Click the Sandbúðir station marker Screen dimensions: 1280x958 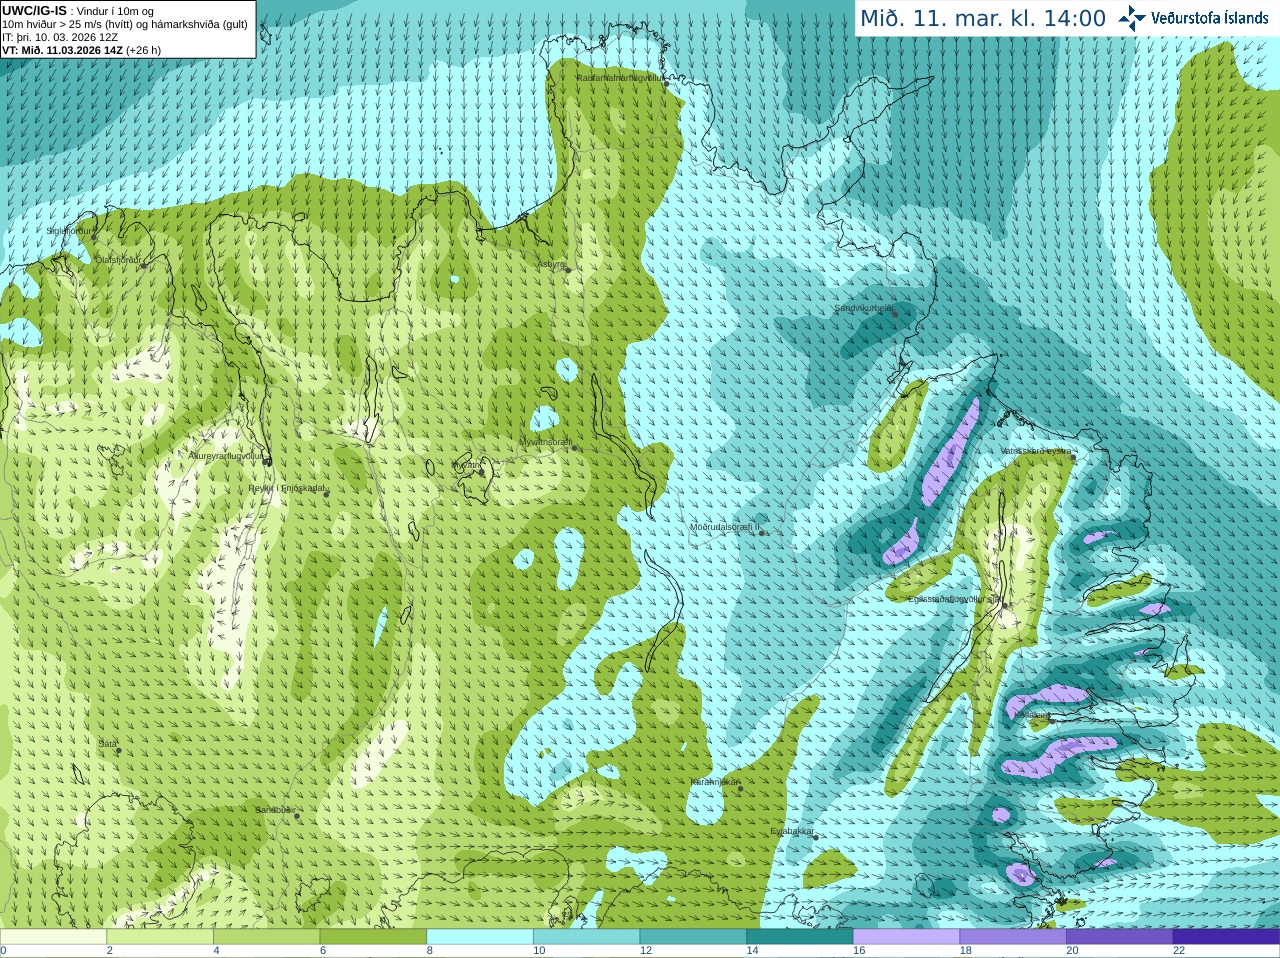tap(296, 816)
